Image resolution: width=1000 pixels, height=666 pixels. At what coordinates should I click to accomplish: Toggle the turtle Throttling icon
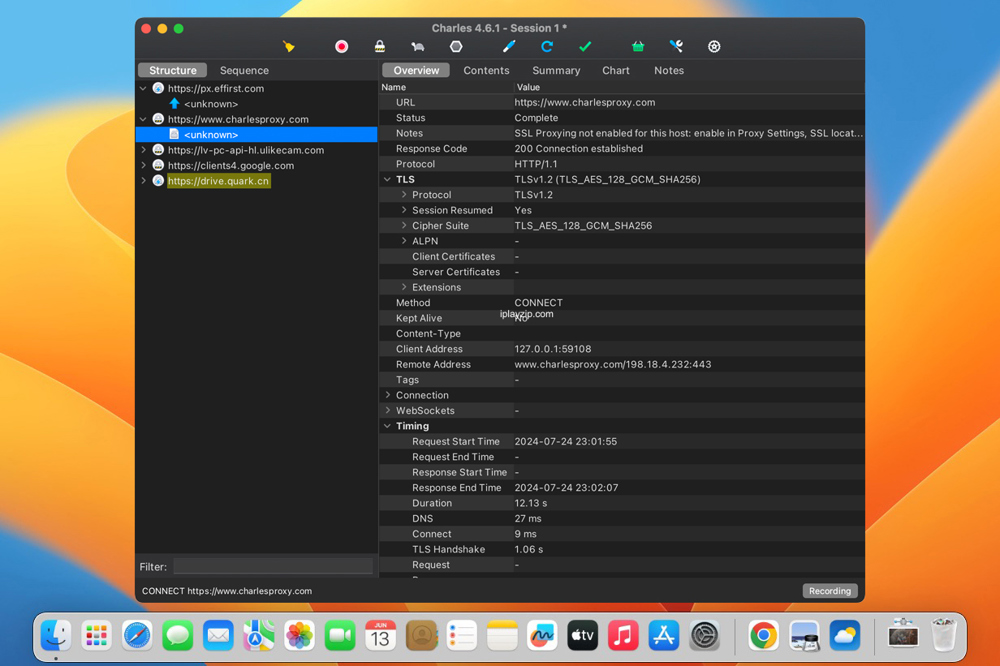(x=418, y=47)
